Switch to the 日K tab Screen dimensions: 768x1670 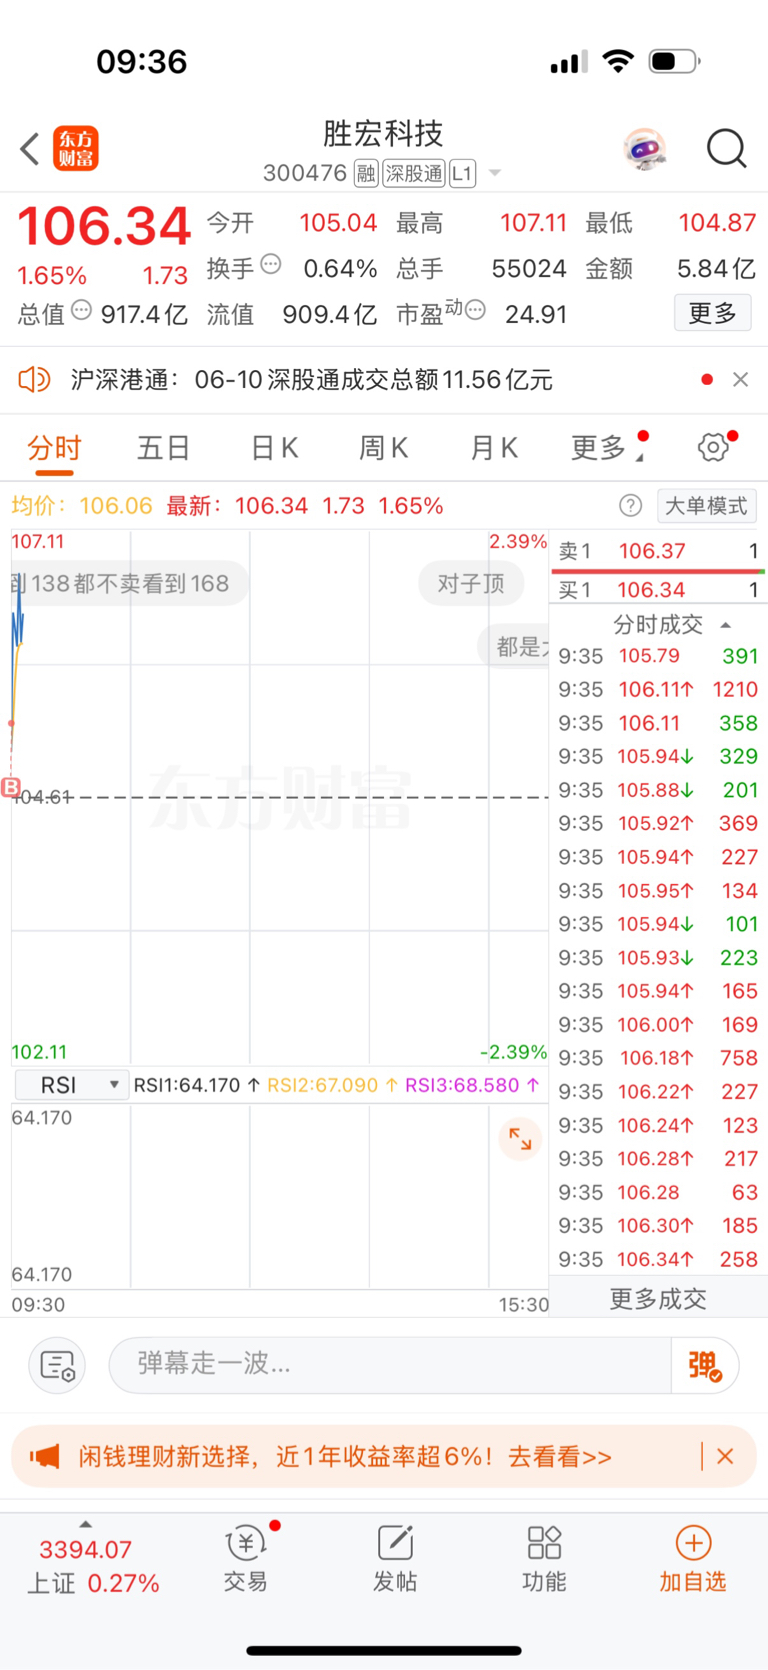click(274, 448)
